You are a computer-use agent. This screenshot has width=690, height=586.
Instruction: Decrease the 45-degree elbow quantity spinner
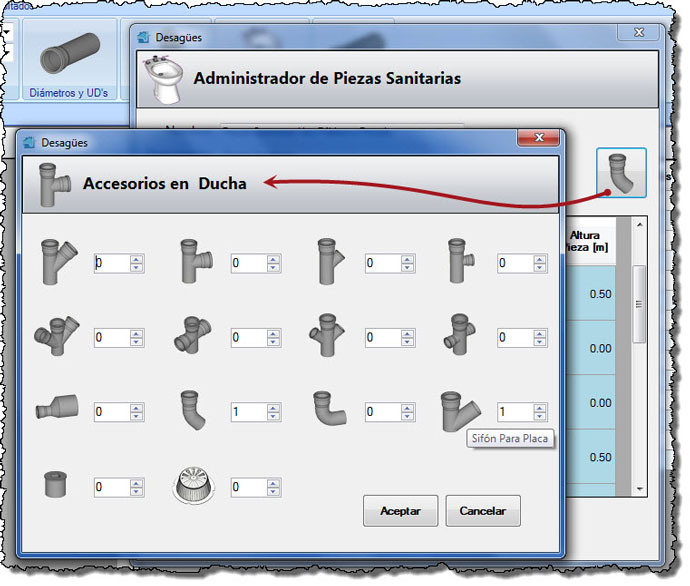pyautogui.click(x=275, y=416)
